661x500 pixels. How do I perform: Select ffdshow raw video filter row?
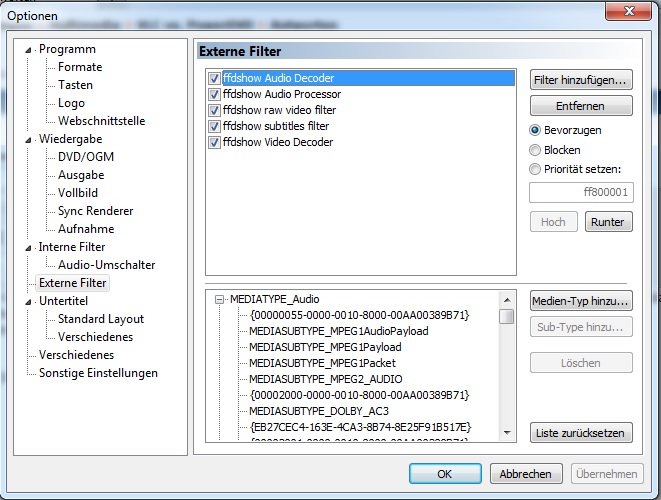(x=279, y=110)
